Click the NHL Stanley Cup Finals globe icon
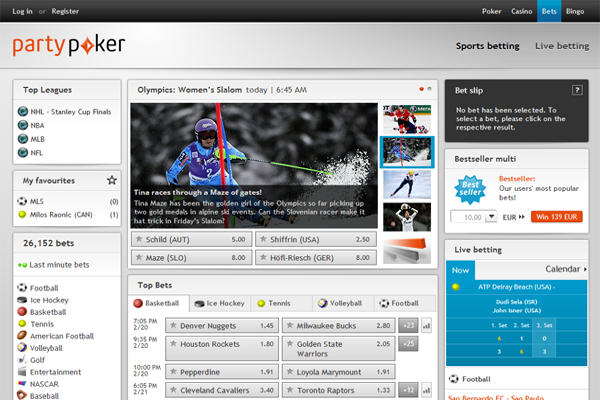600x400 pixels. pos(23,111)
